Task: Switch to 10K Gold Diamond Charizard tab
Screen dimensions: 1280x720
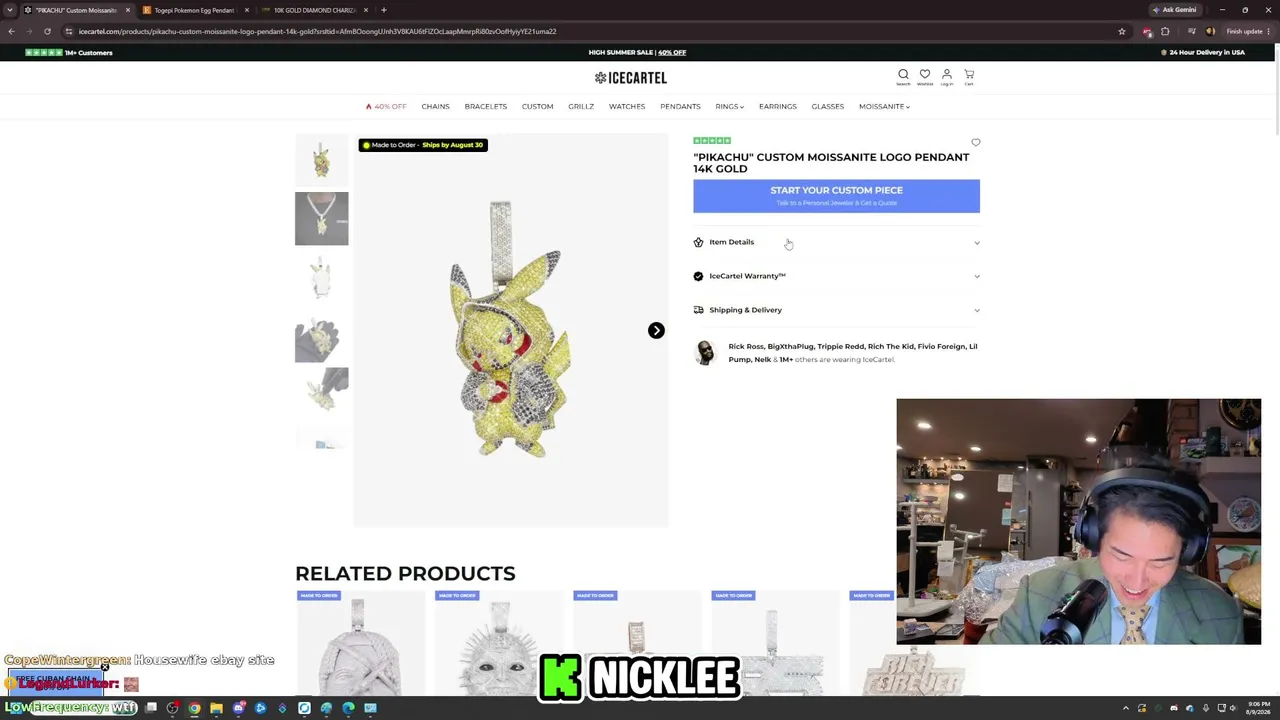Action: [x=314, y=10]
